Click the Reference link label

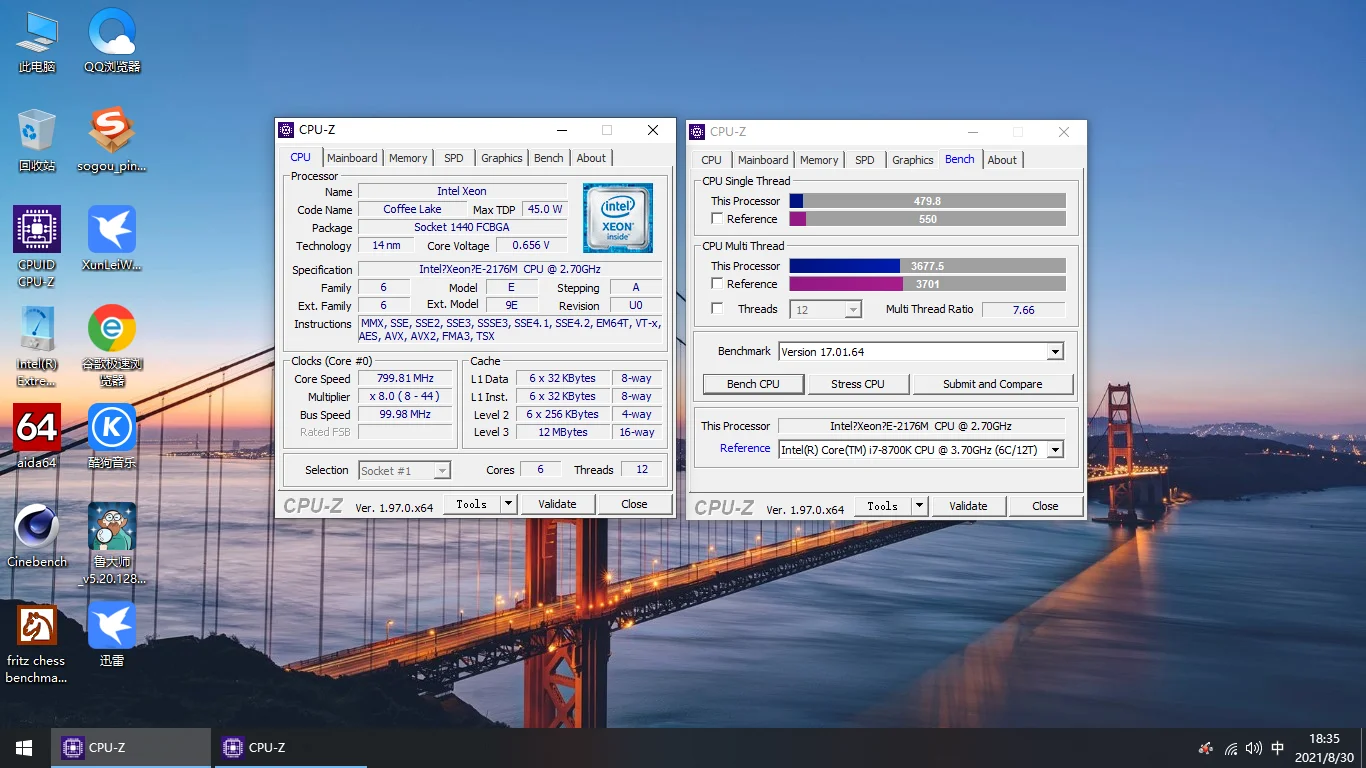tap(745, 448)
